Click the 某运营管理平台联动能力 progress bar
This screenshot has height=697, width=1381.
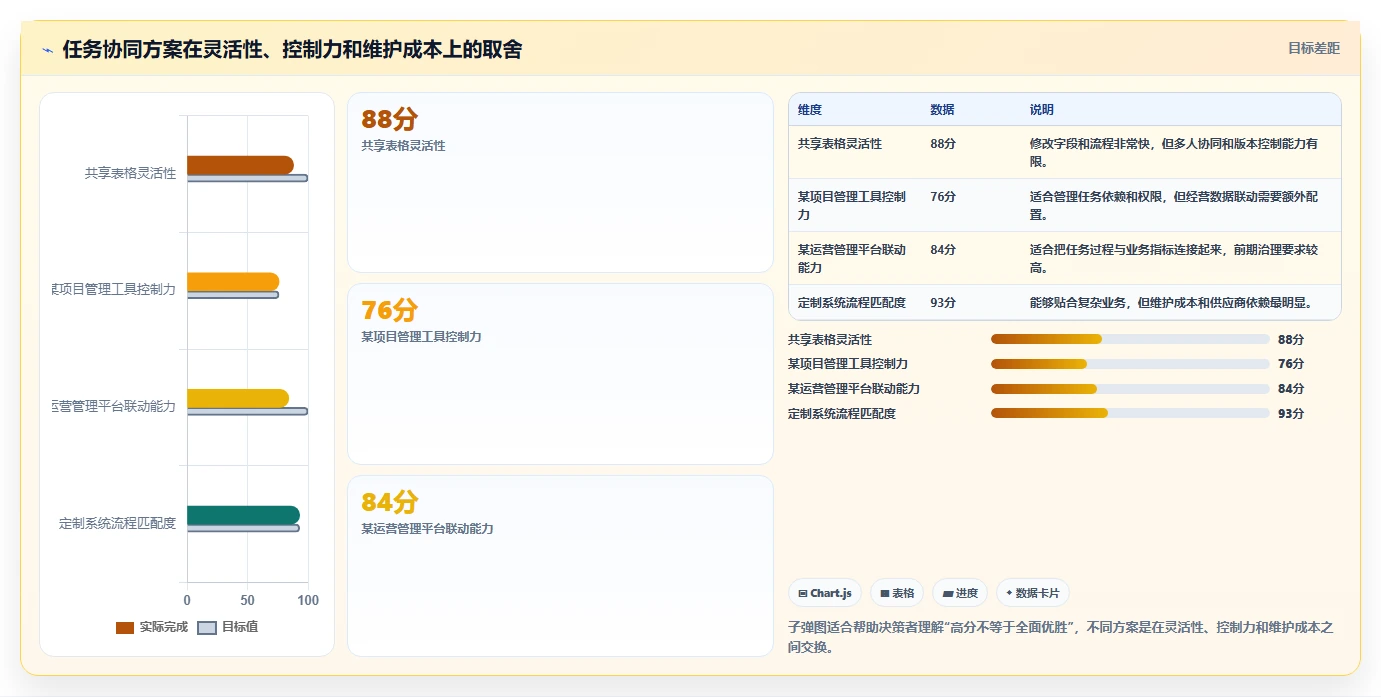1130,389
